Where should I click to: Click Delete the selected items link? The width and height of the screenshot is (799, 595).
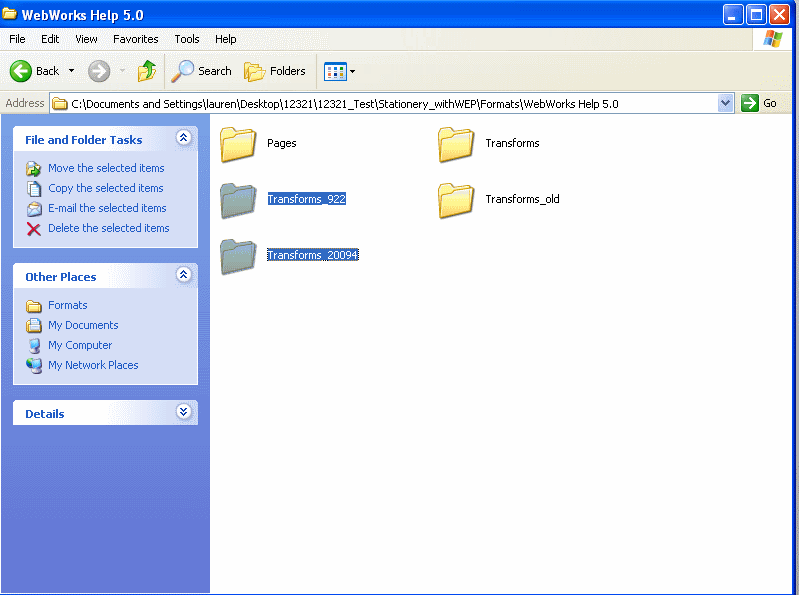pos(108,228)
